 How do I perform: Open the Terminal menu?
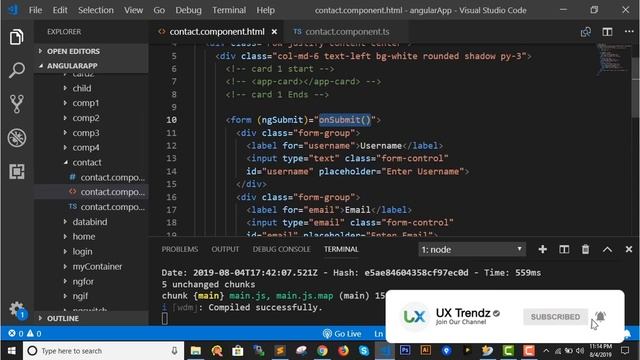coord(229,10)
